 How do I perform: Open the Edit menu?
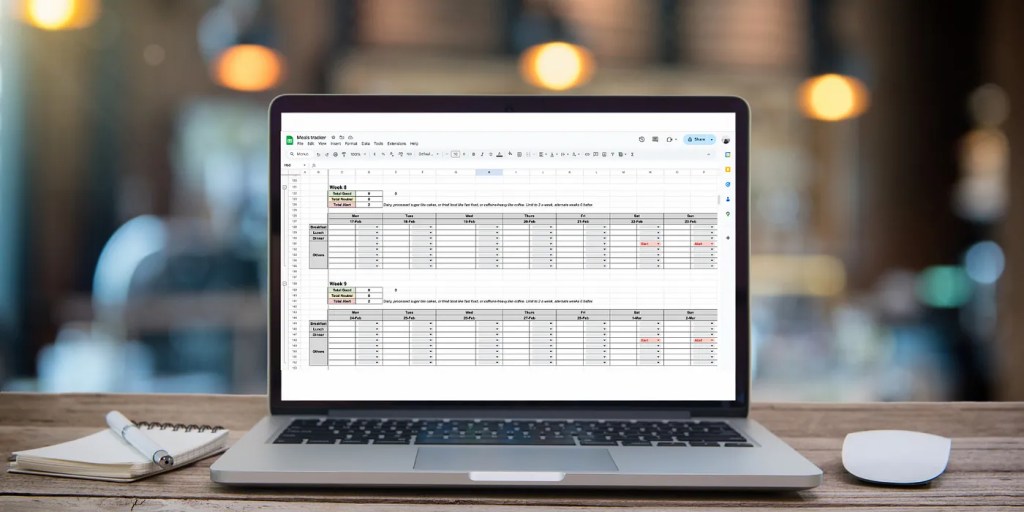311,144
